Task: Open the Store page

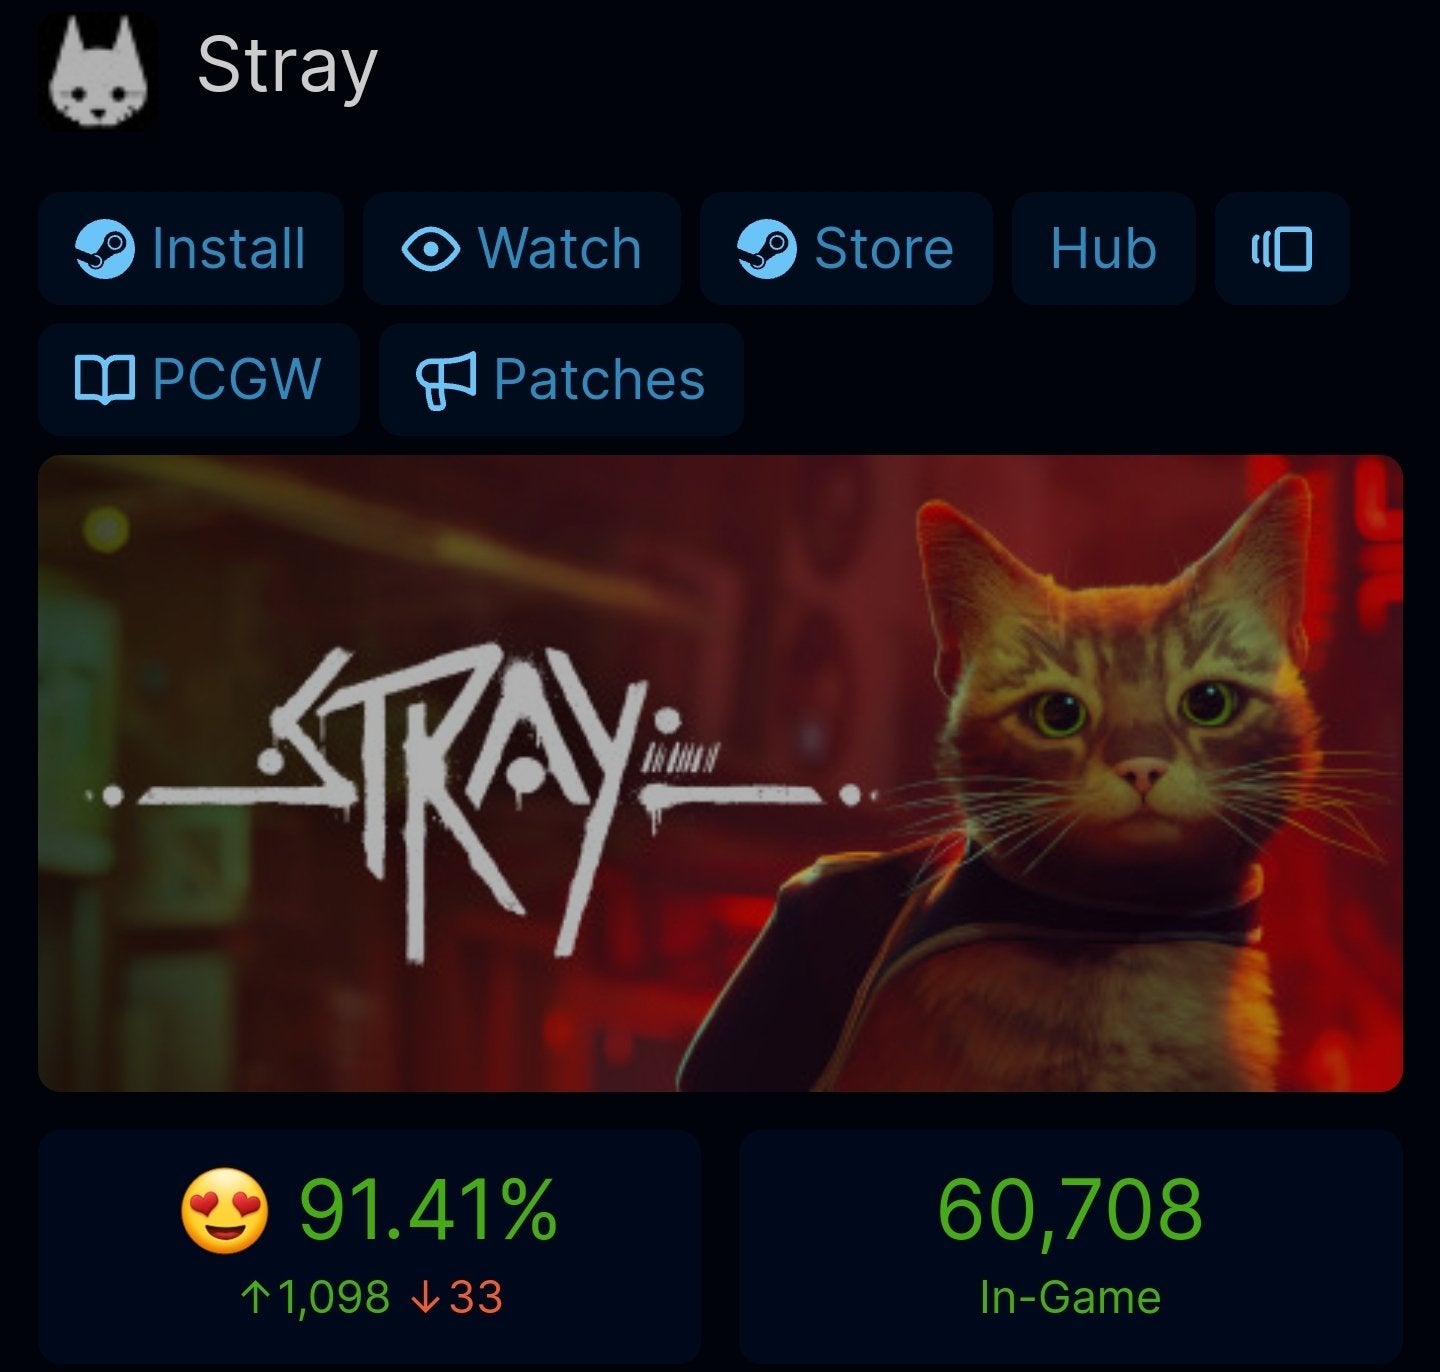Action: pyautogui.click(x=846, y=249)
